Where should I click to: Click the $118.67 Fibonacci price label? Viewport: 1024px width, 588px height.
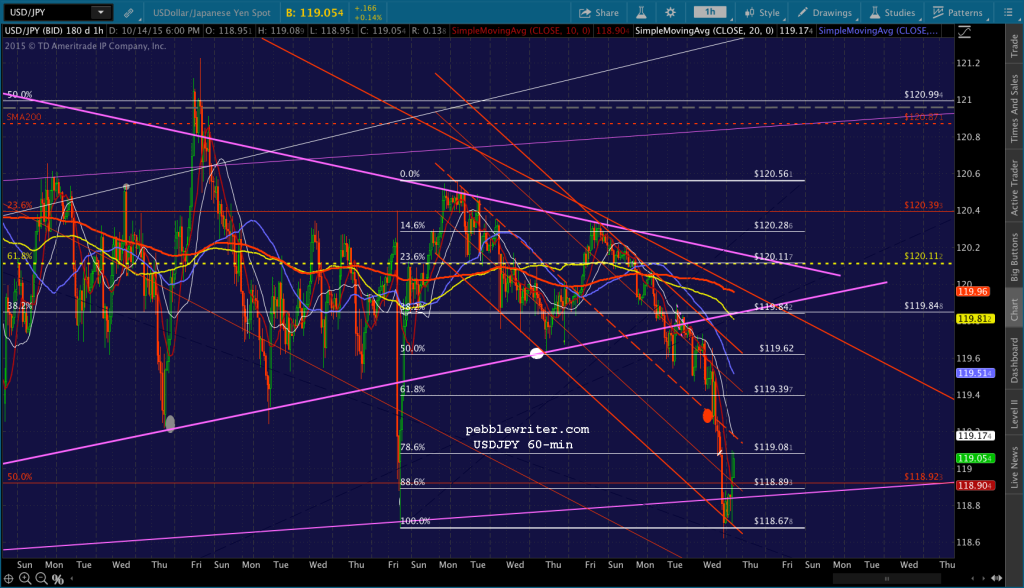tap(773, 521)
